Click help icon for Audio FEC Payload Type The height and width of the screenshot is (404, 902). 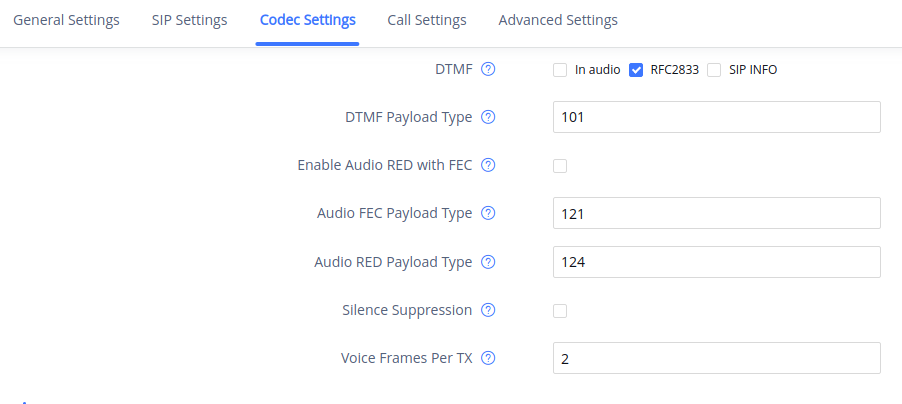point(488,213)
